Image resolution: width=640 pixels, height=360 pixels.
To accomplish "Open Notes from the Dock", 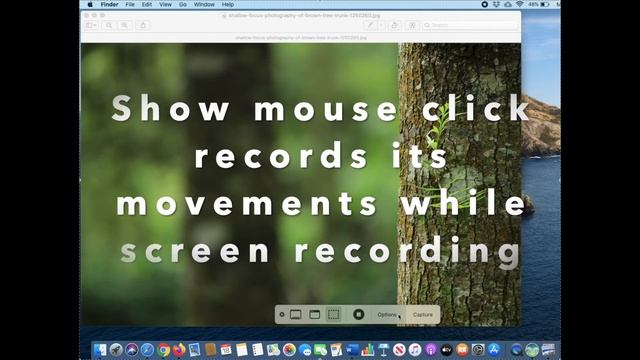I will (x=242, y=350).
